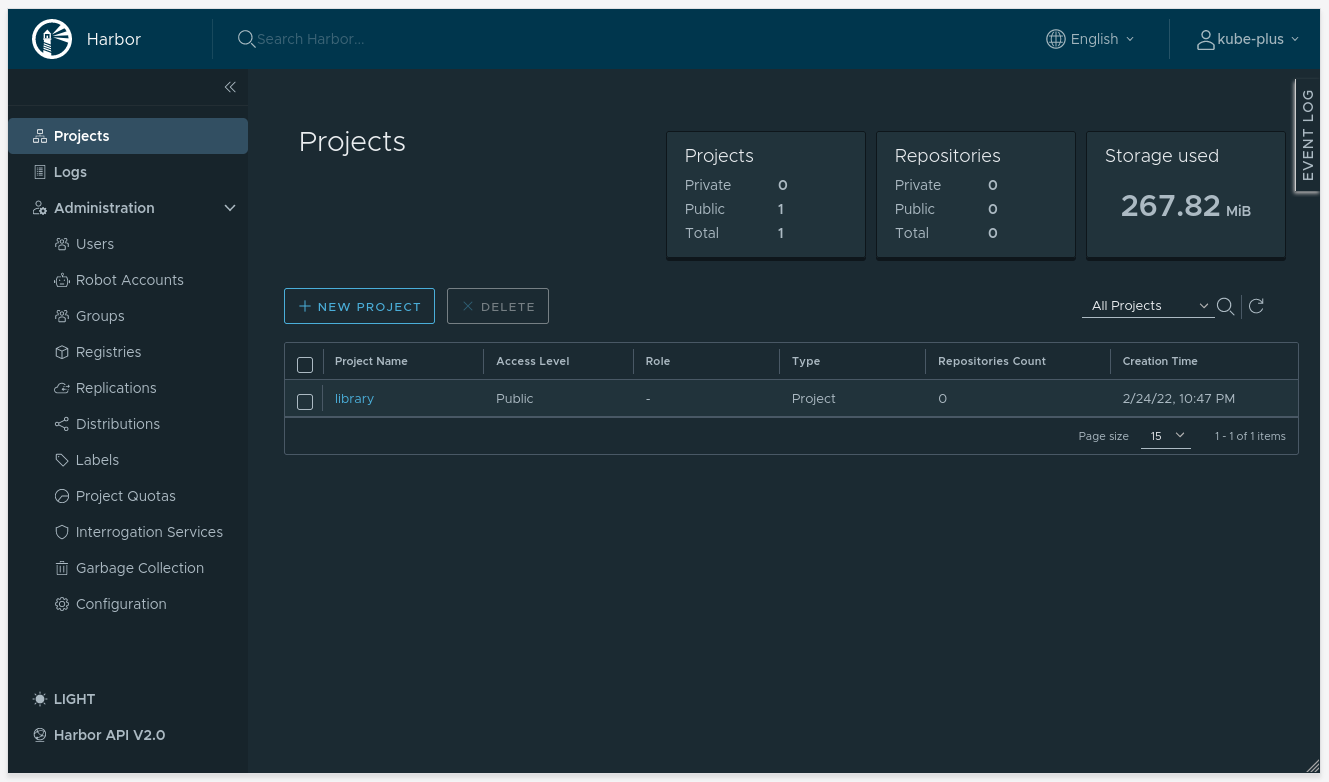Sort by Repositories Count column header
This screenshot has width=1329, height=782.
992,361
